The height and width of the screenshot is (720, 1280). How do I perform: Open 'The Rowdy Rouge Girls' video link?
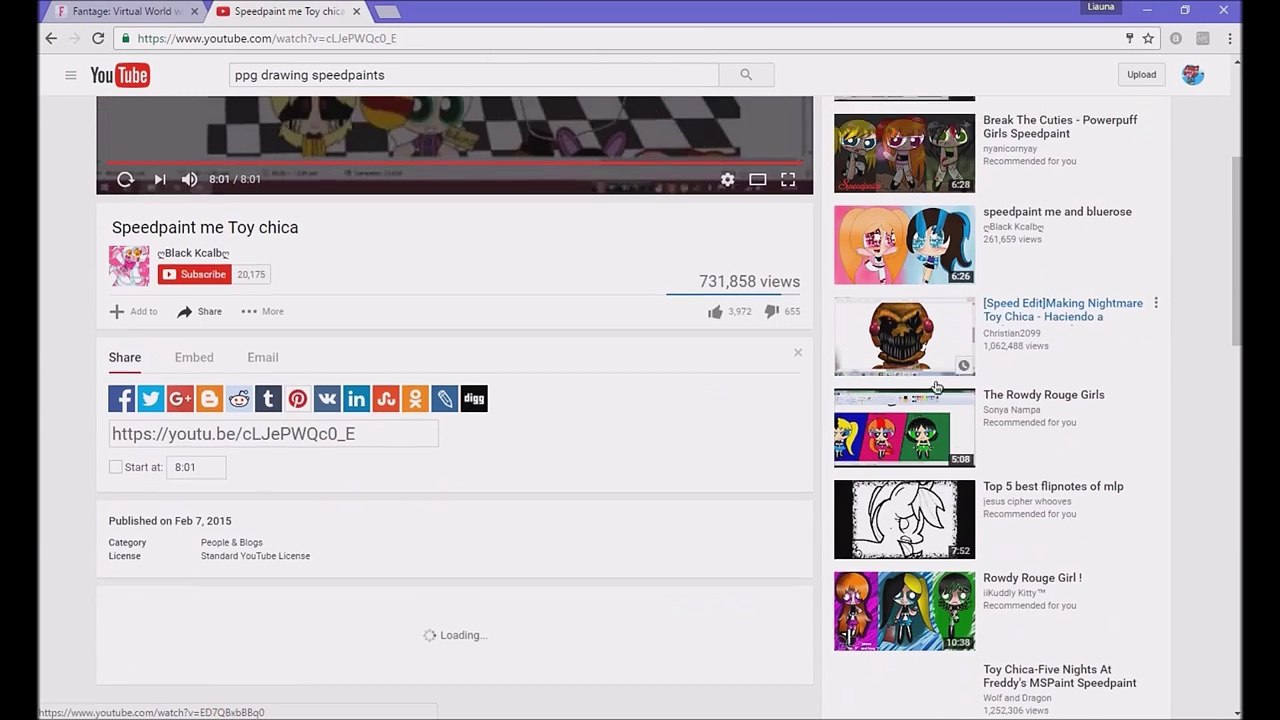[x=1044, y=395]
